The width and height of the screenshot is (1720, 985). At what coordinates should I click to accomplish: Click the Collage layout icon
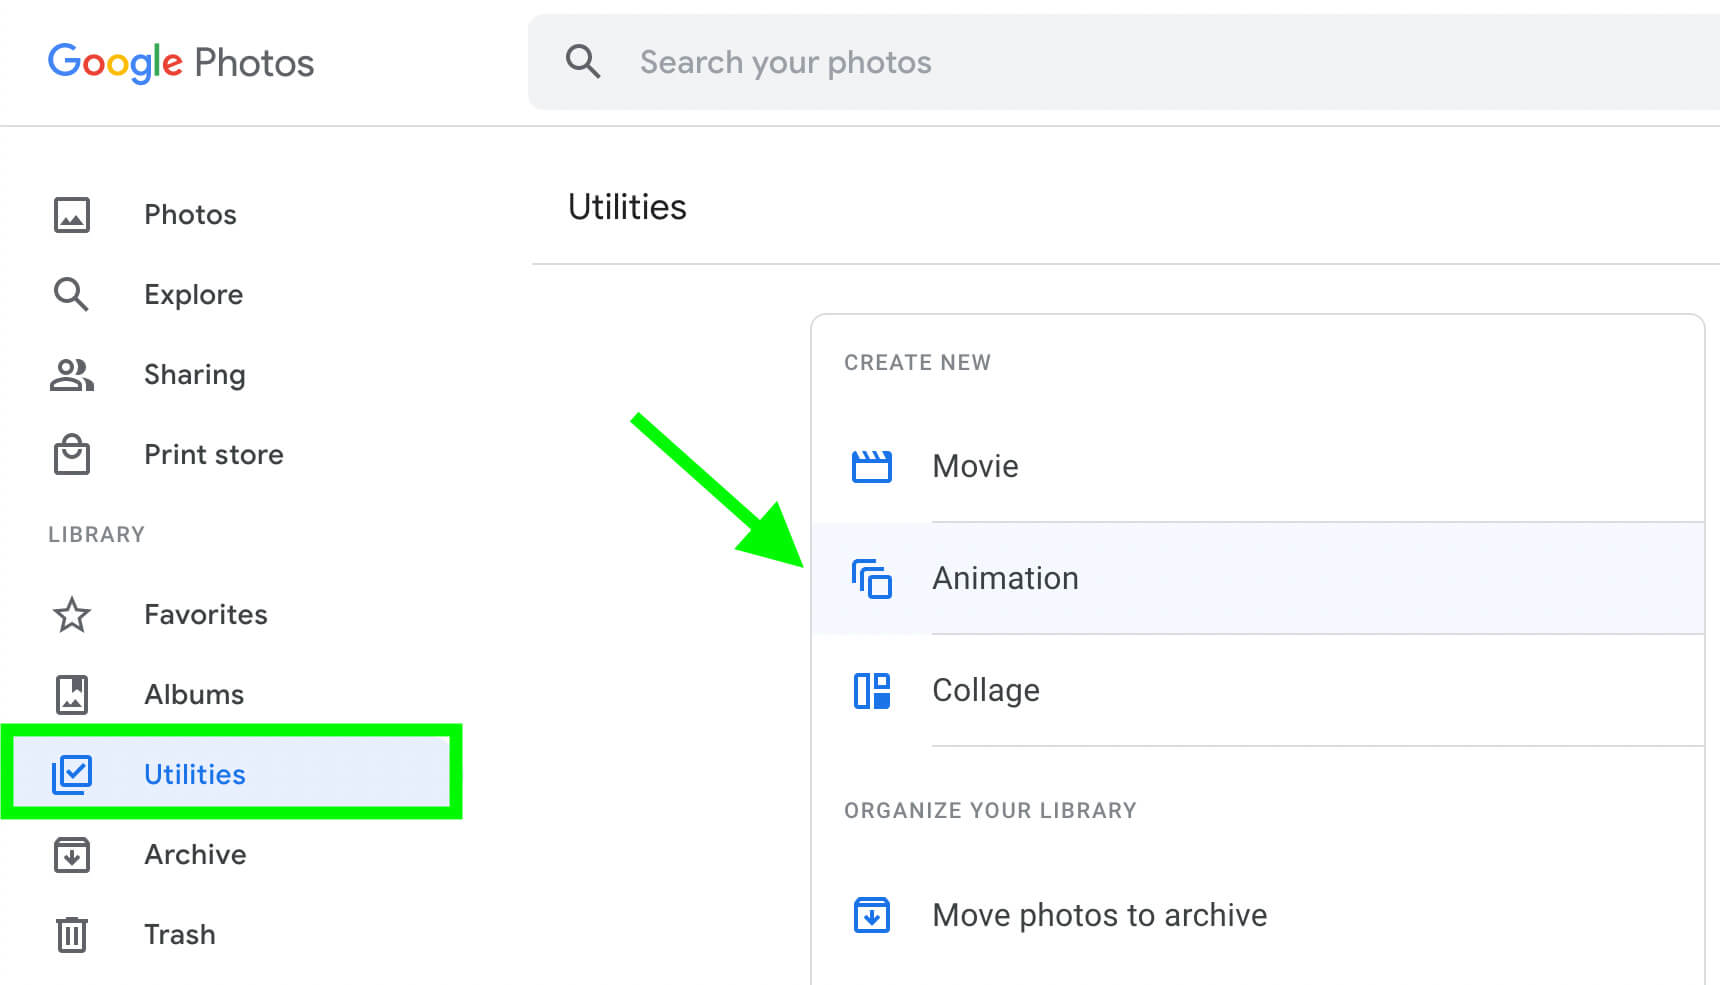point(871,691)
